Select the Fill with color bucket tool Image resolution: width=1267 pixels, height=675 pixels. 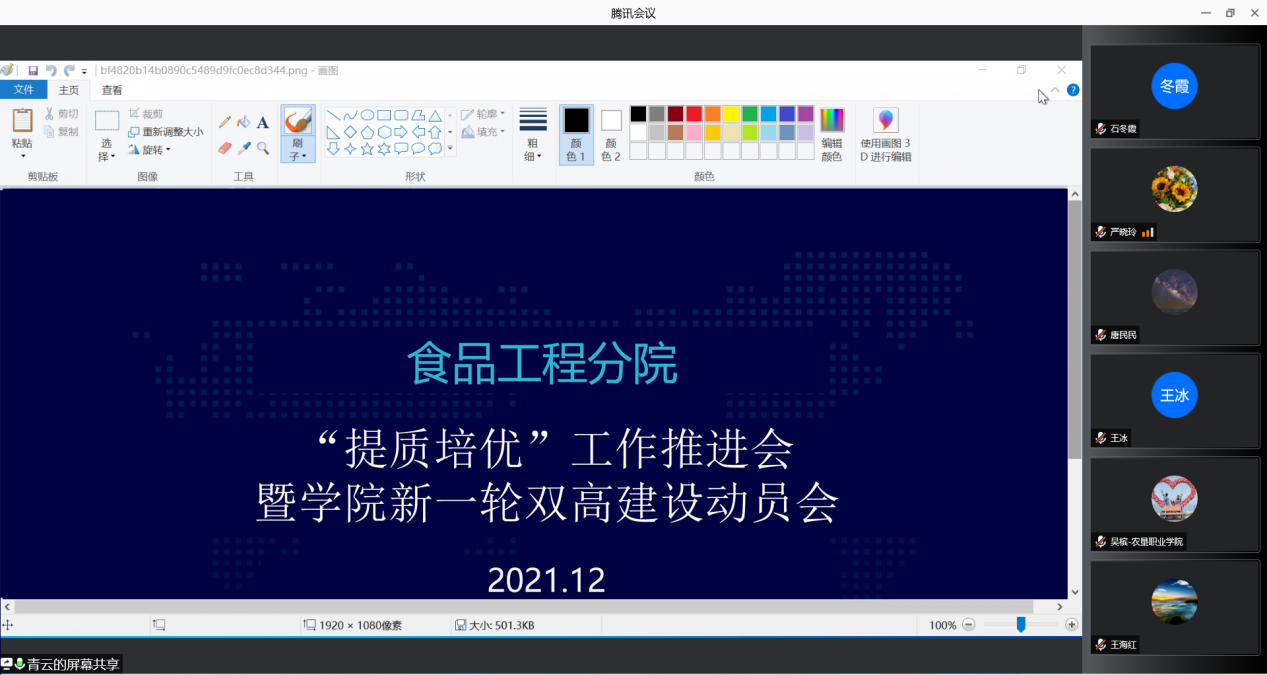coord(243,122)
